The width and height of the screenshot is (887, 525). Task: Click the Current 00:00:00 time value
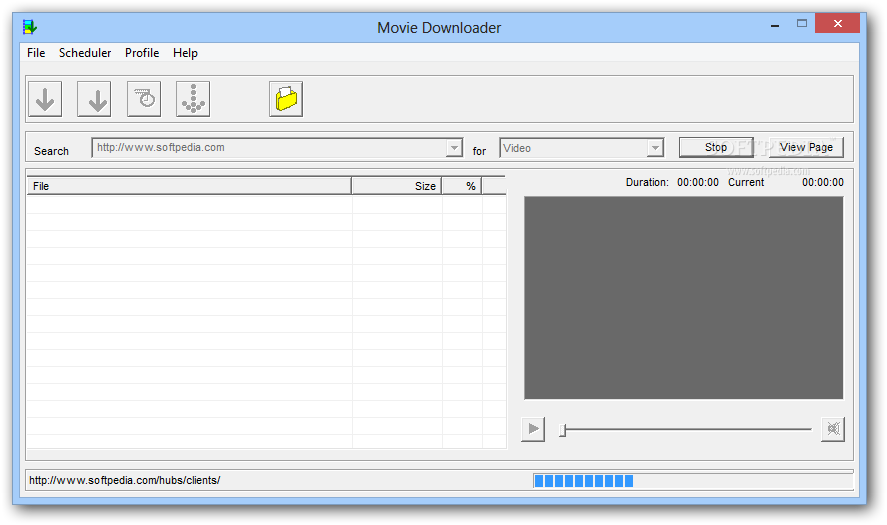823,182
